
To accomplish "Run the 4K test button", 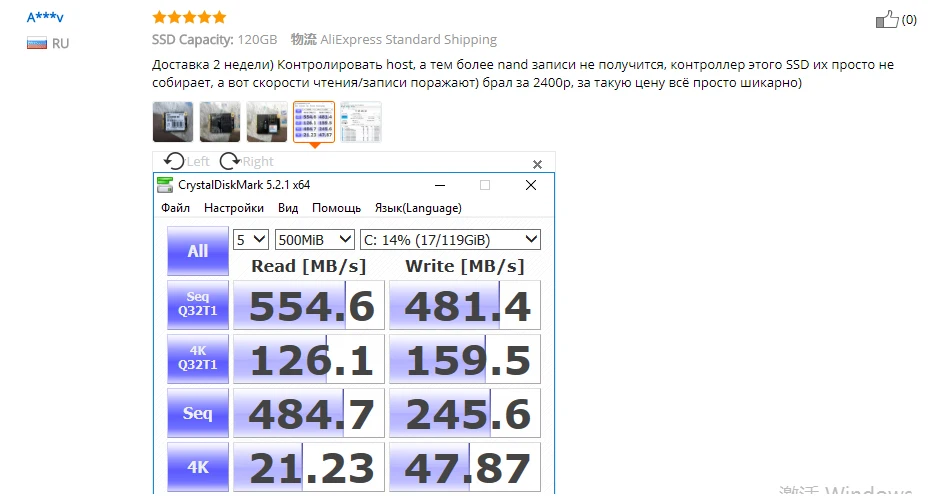I will (x=198, y=467).
